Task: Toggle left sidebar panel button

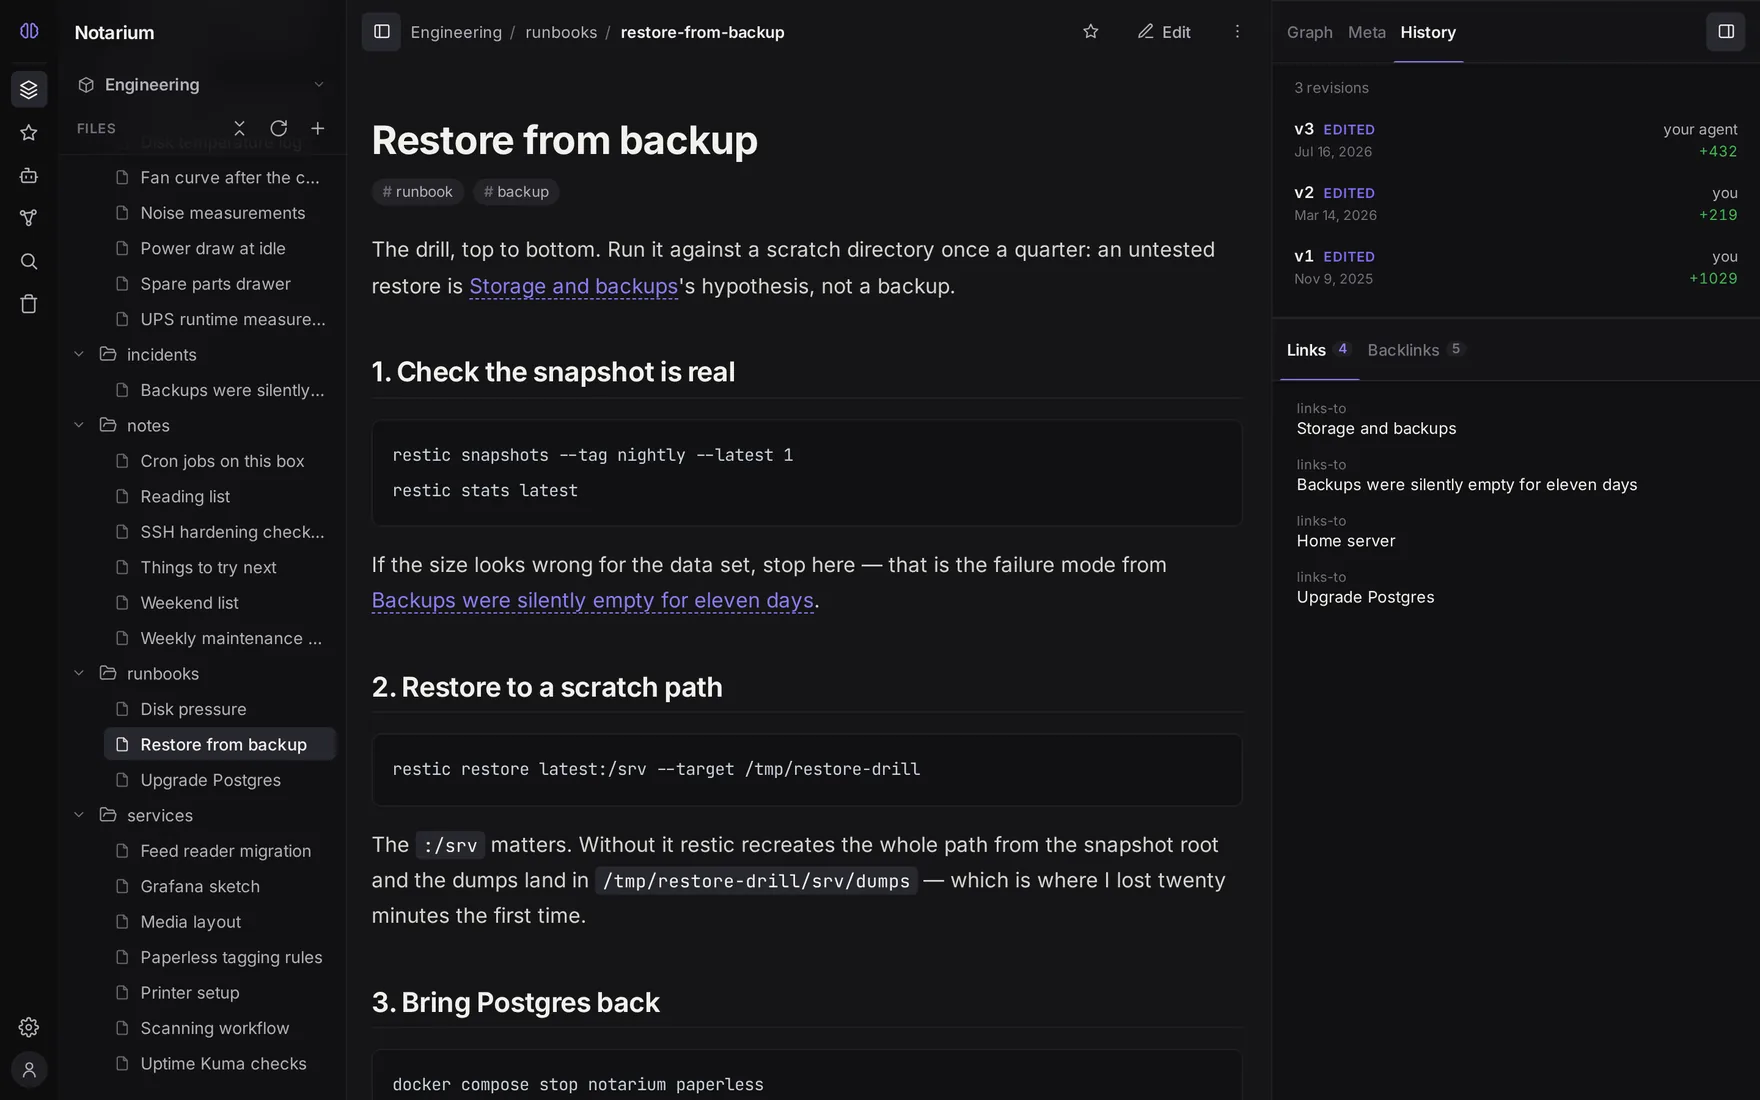Action: pos(381,32)
